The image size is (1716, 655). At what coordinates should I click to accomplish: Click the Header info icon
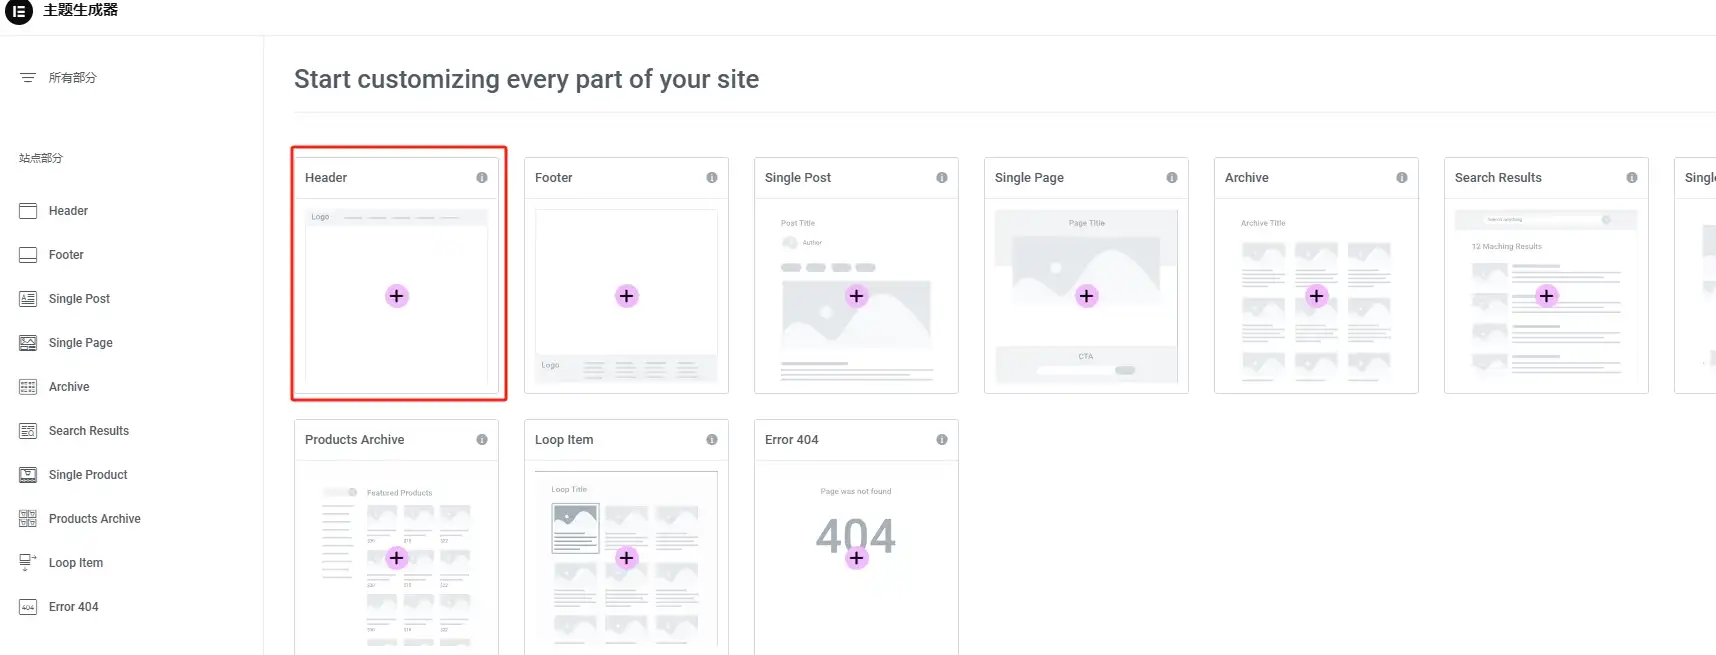(x=482, y=178)
